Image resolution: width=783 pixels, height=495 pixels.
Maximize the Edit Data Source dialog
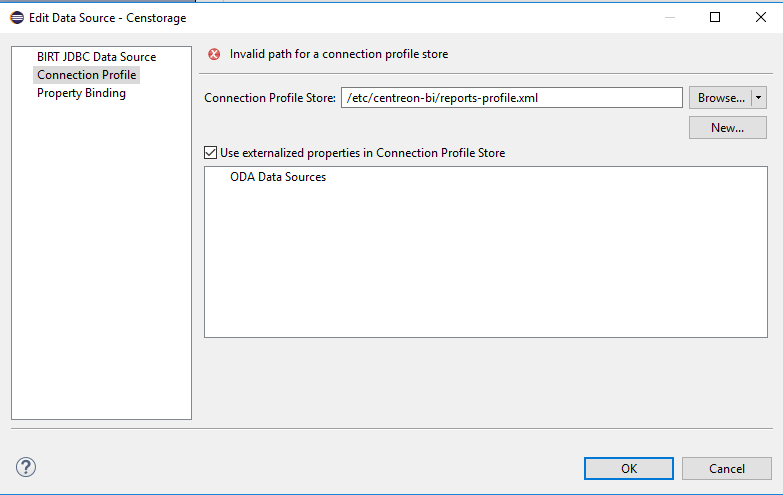[715, 17]
